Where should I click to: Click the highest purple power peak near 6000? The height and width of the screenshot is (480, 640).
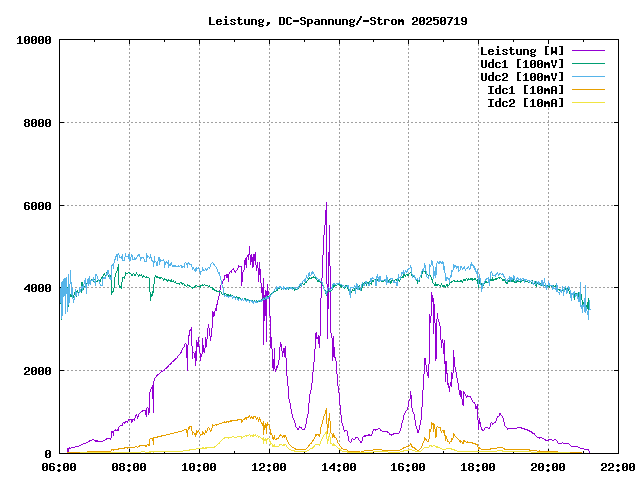[x=326, y=204]
